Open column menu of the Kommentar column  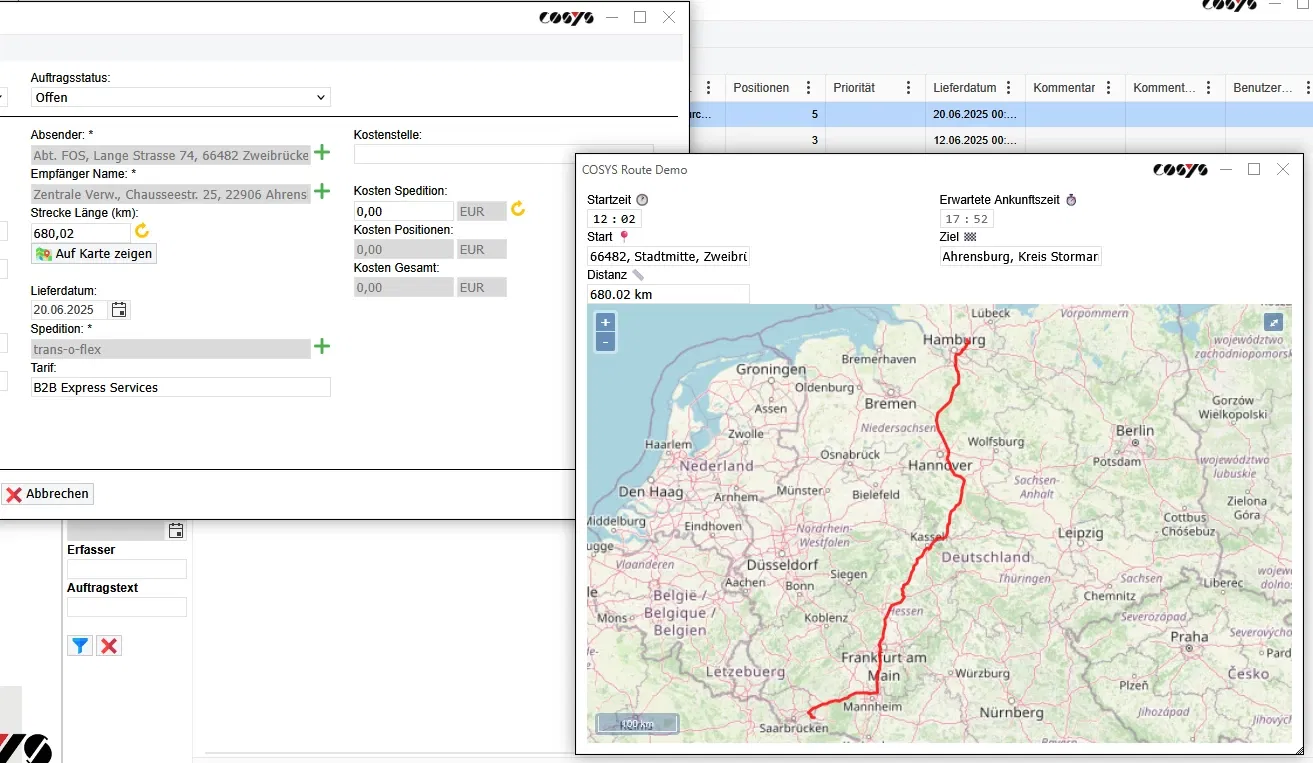(x=1109, y=88)
